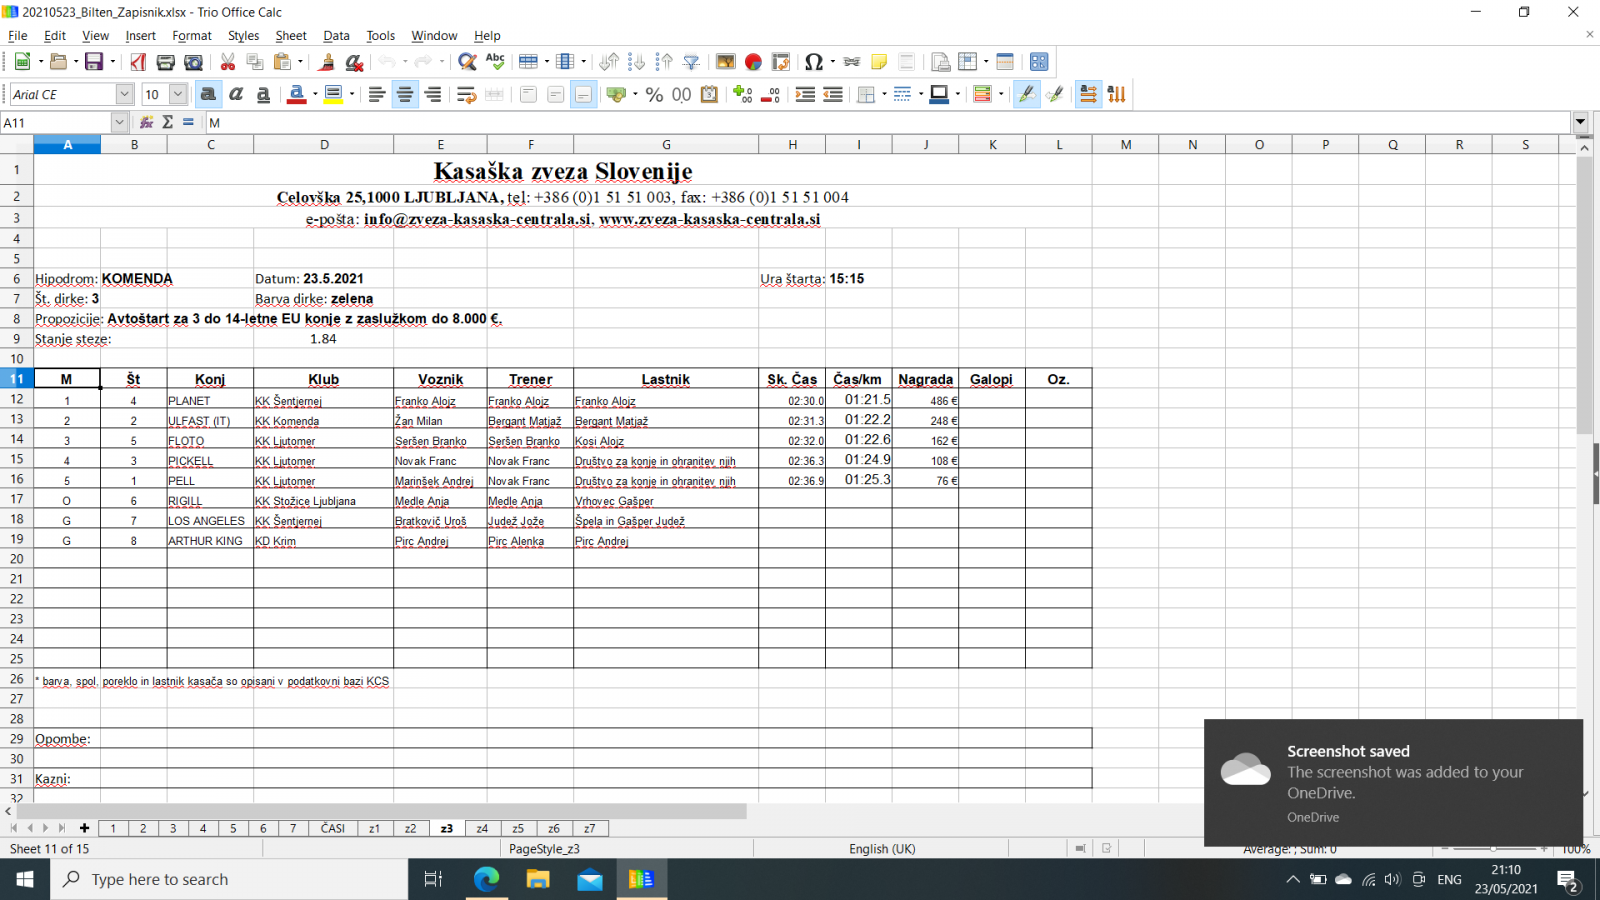Click the AutoFilter funnel icon
Image resolution: width=1600 pixels, height=900 pixels.
coord(691,62)
